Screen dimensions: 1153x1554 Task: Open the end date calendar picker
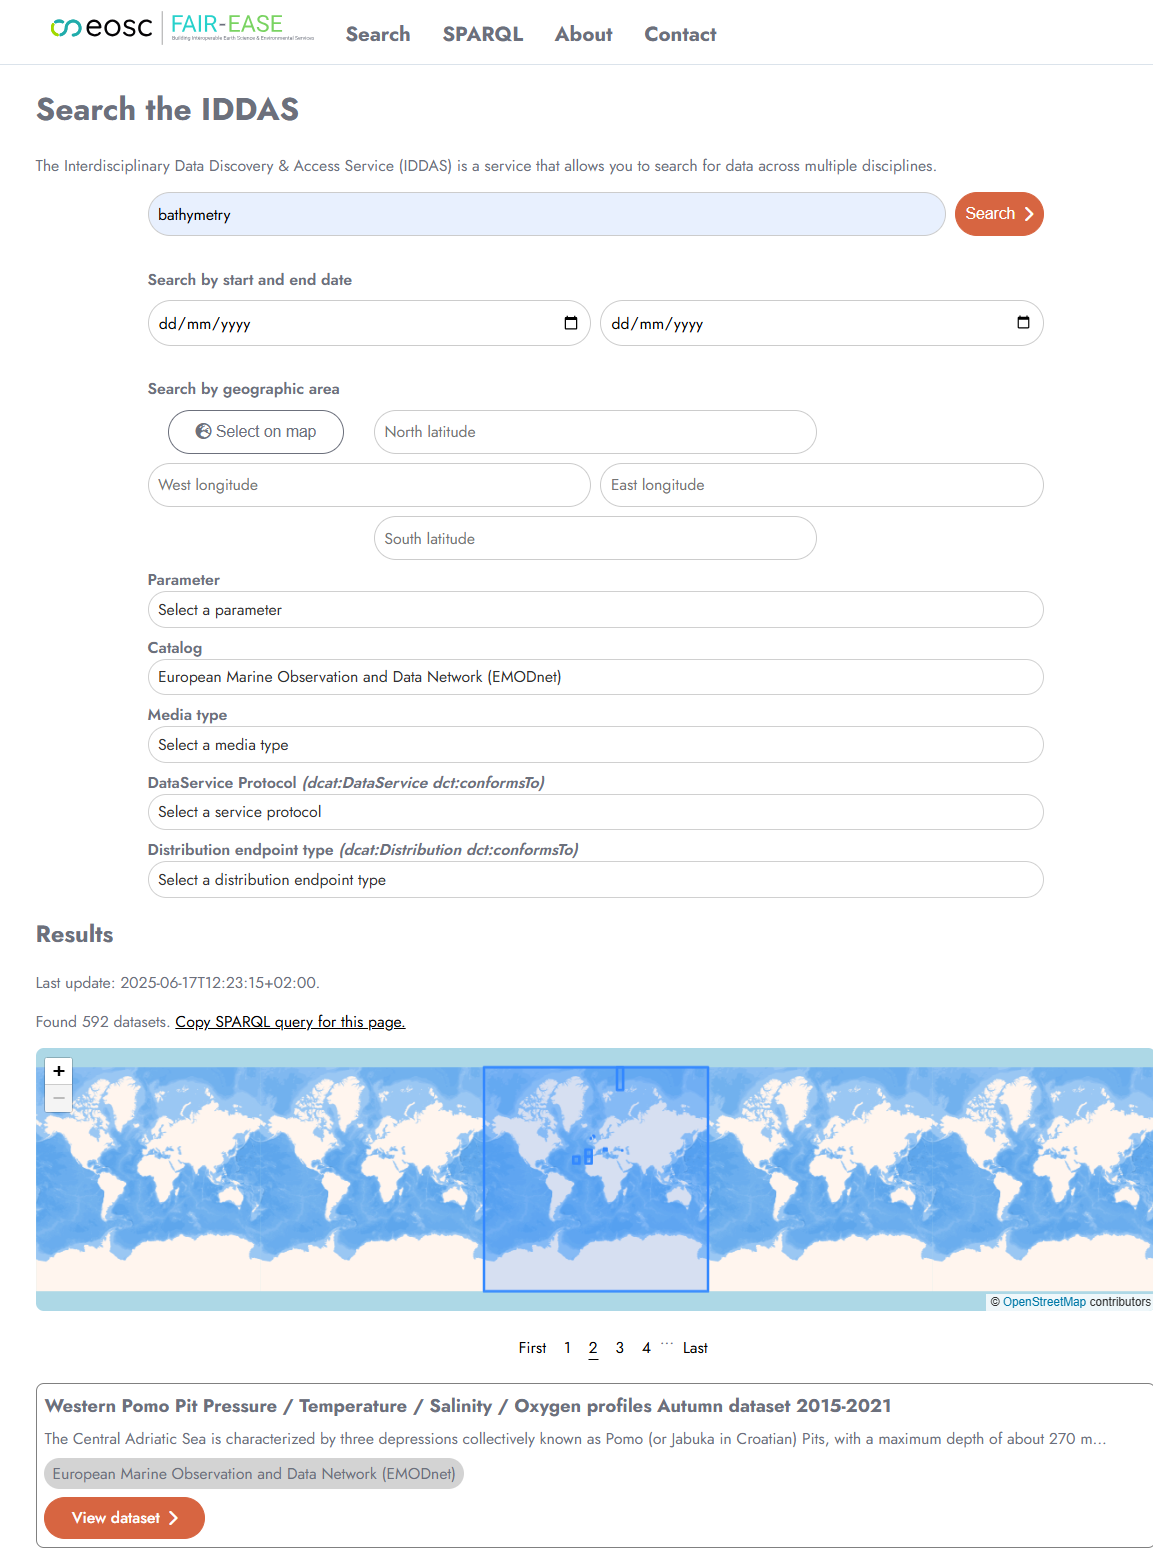click(x=1024, y=323)
